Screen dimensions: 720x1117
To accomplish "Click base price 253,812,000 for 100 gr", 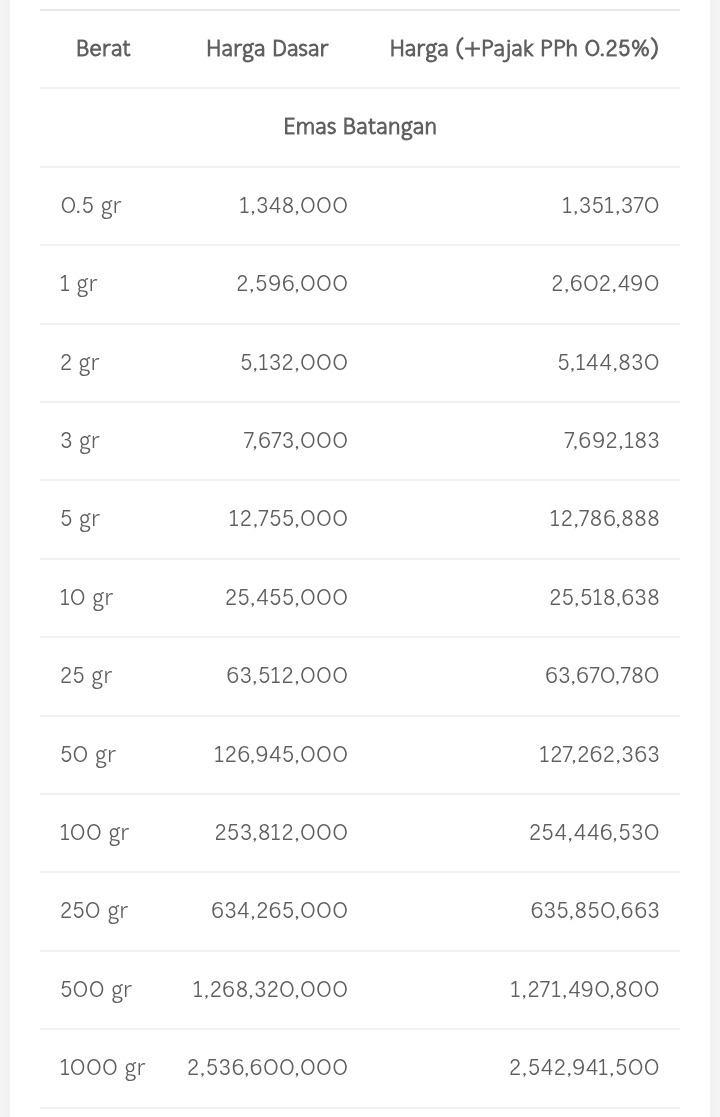I will pos(281,833).
